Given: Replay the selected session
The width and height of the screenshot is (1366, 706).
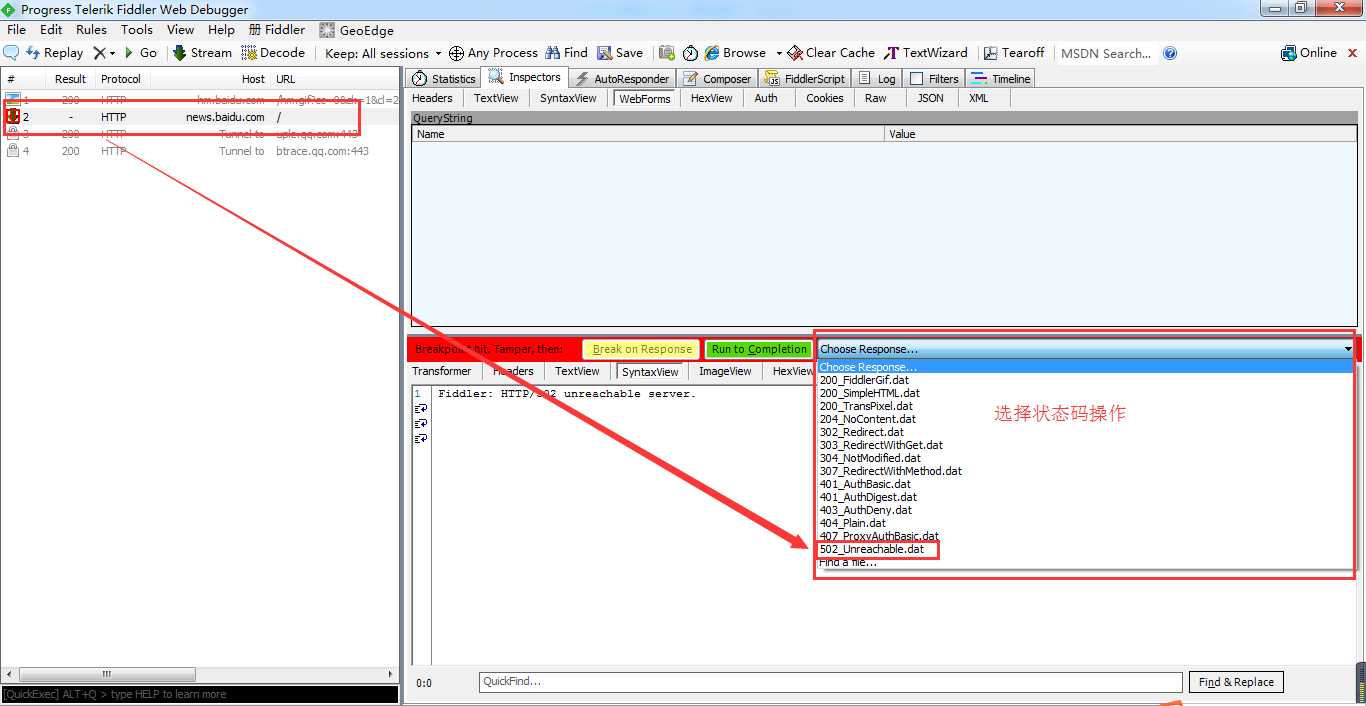Looking at the screenshot, I should [x=55, y=53].
